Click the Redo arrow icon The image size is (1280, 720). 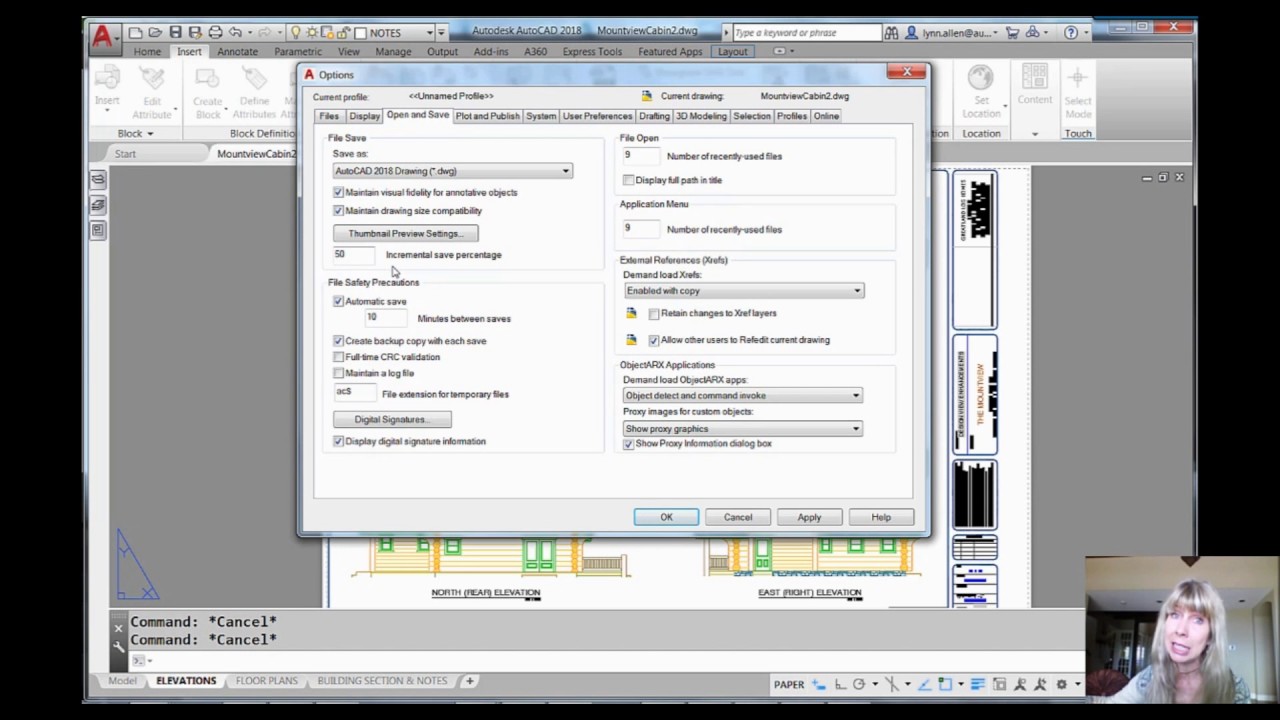tap(264, 32)
